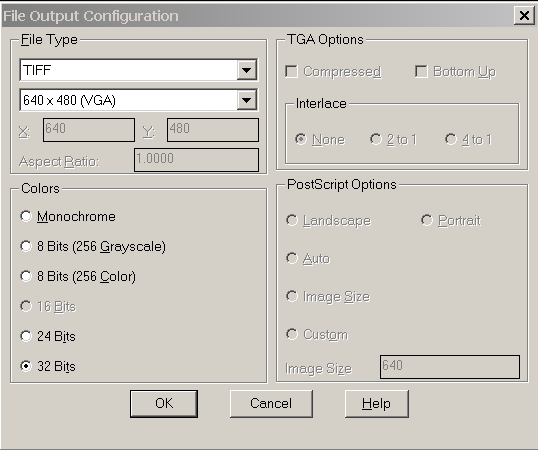Confirm with the OK button
Viewport: 538px width, 450px height.
tap(164, 404)
